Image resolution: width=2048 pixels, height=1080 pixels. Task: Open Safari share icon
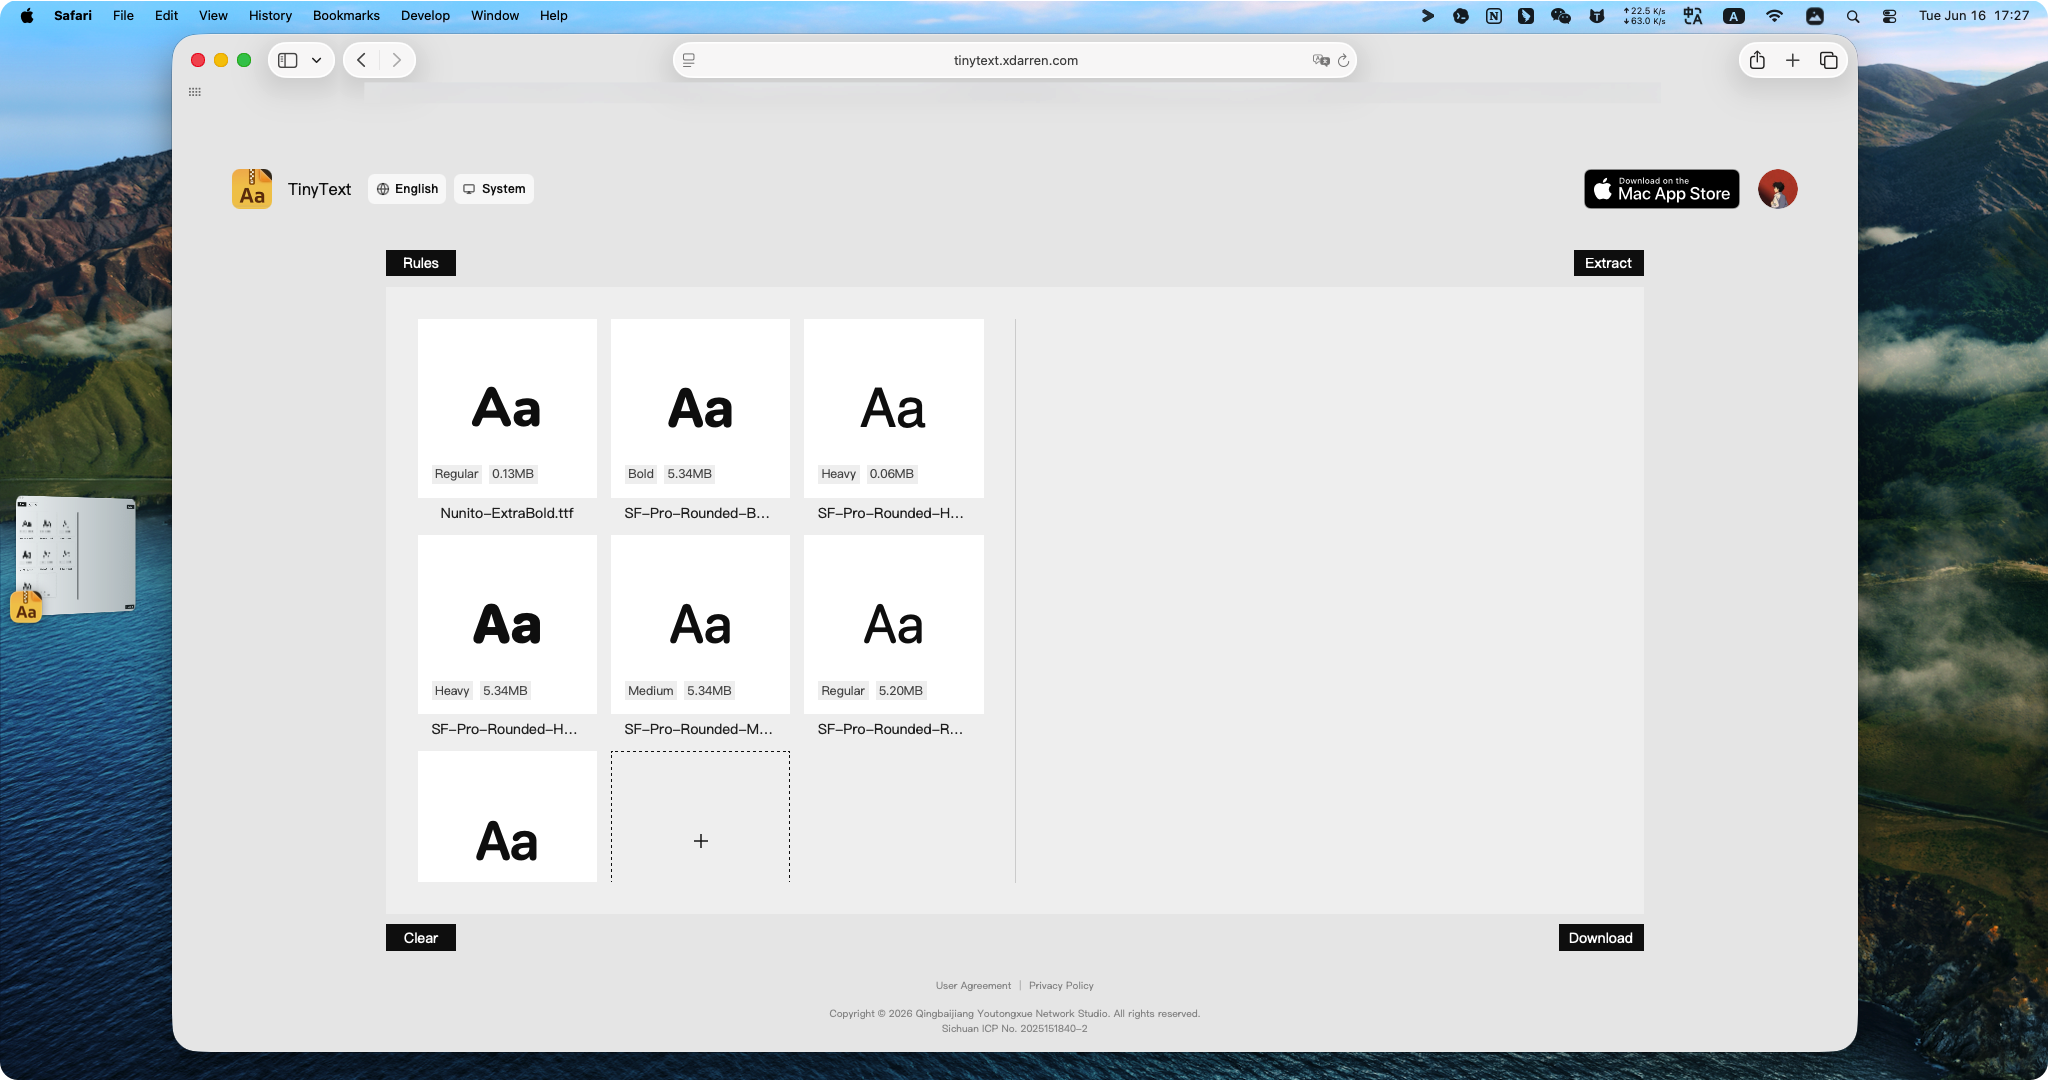(x=1757, y=60)
